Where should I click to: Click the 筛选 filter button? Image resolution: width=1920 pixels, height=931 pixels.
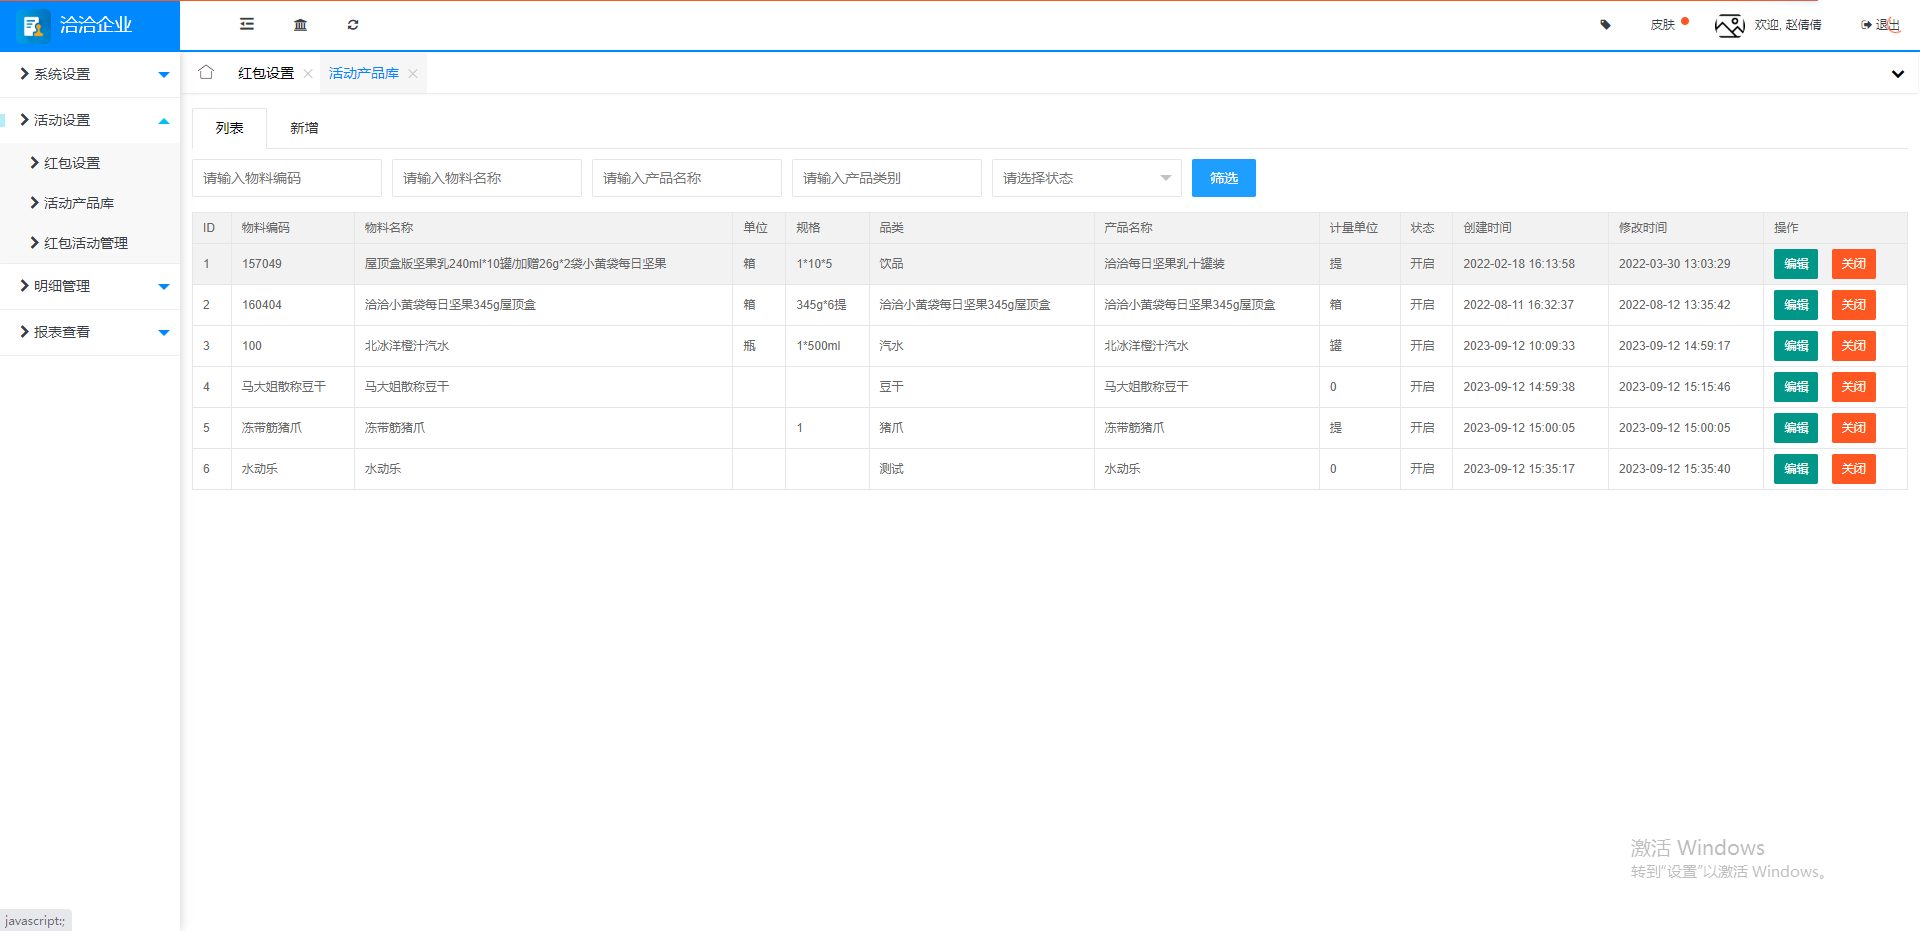pos(1223,177)
